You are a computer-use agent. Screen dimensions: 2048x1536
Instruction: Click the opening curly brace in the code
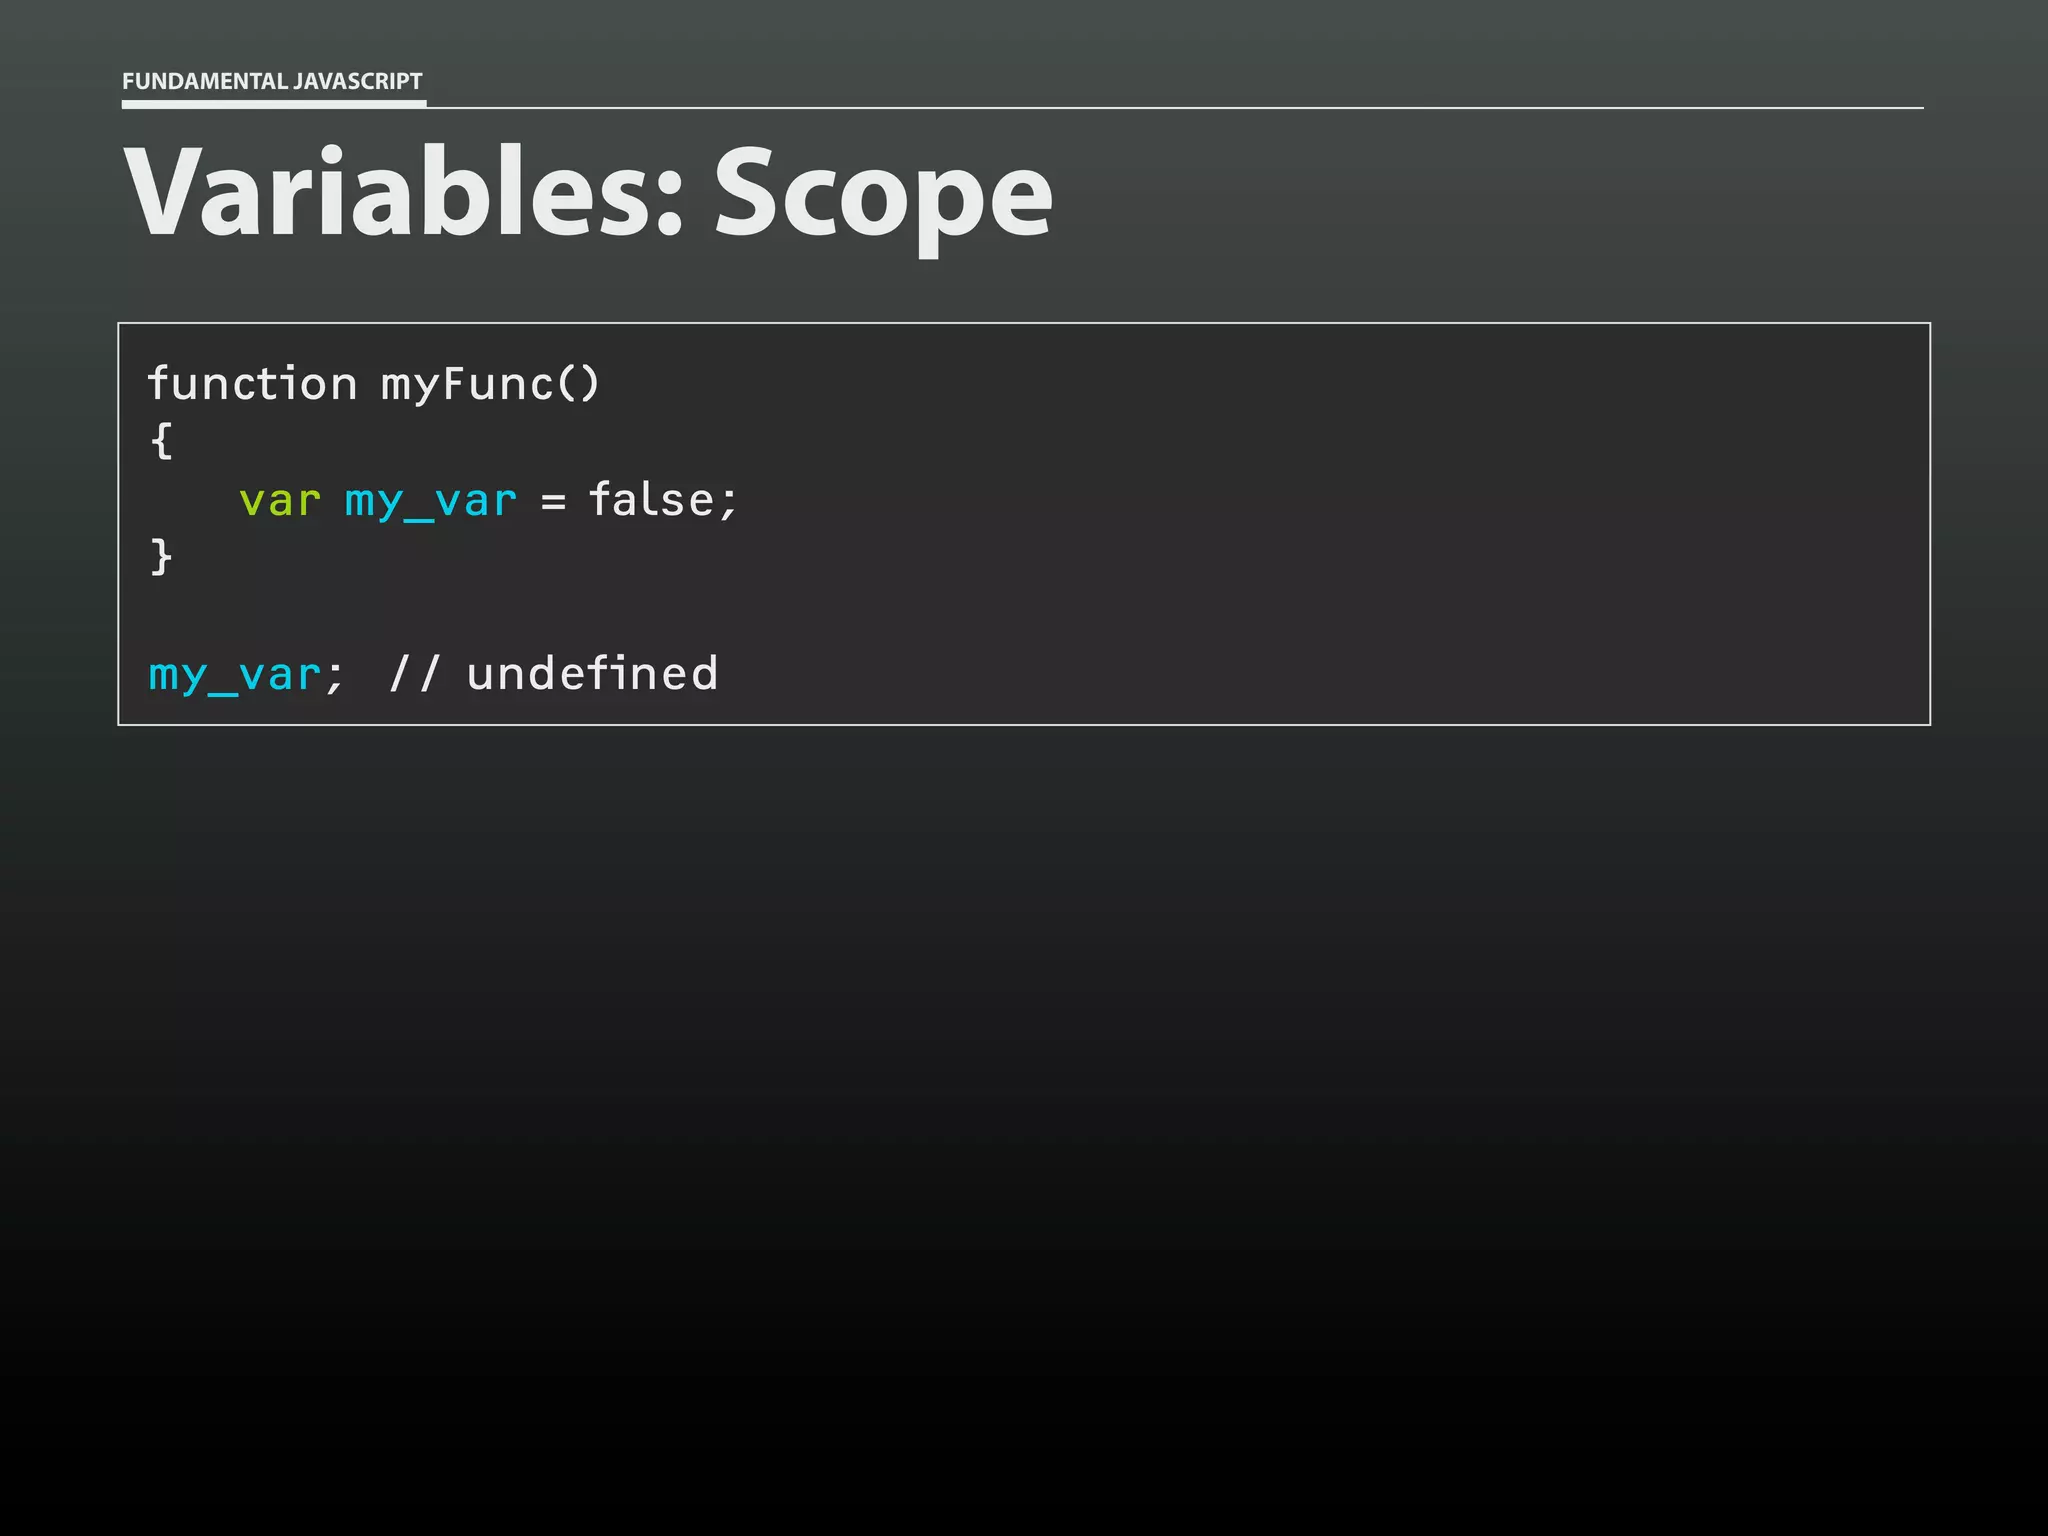pyautogui.click(x=161, y=441)
